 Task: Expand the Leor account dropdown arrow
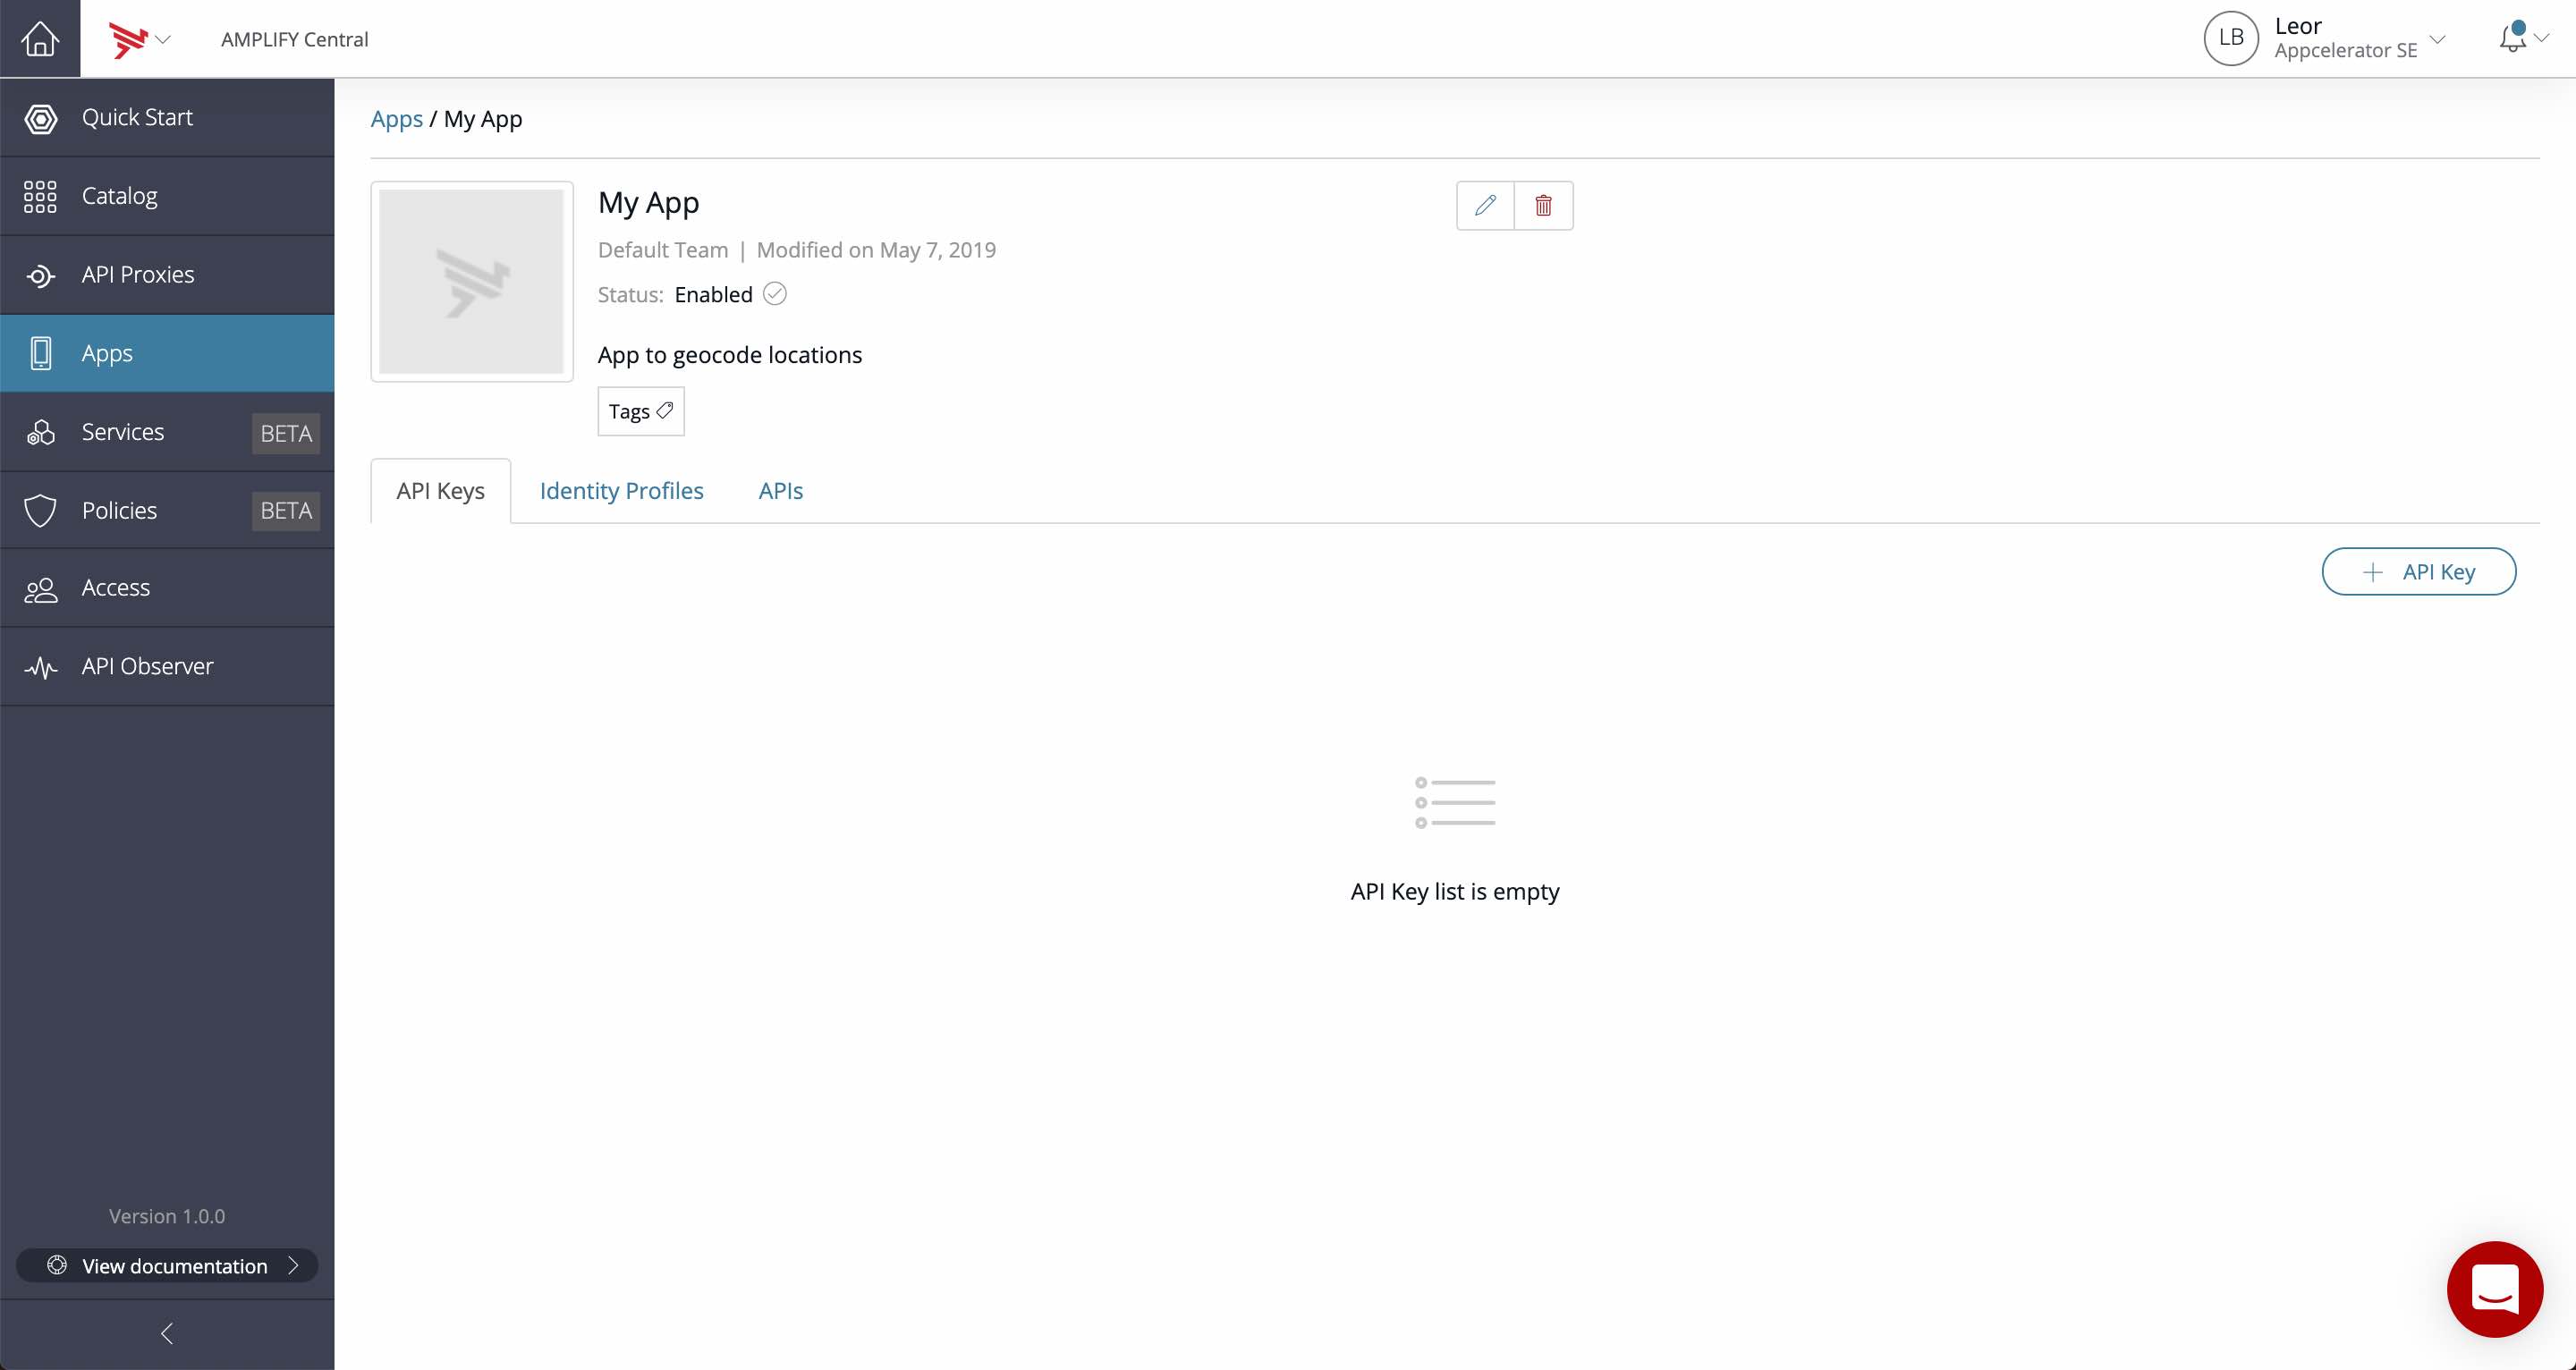2438,40
